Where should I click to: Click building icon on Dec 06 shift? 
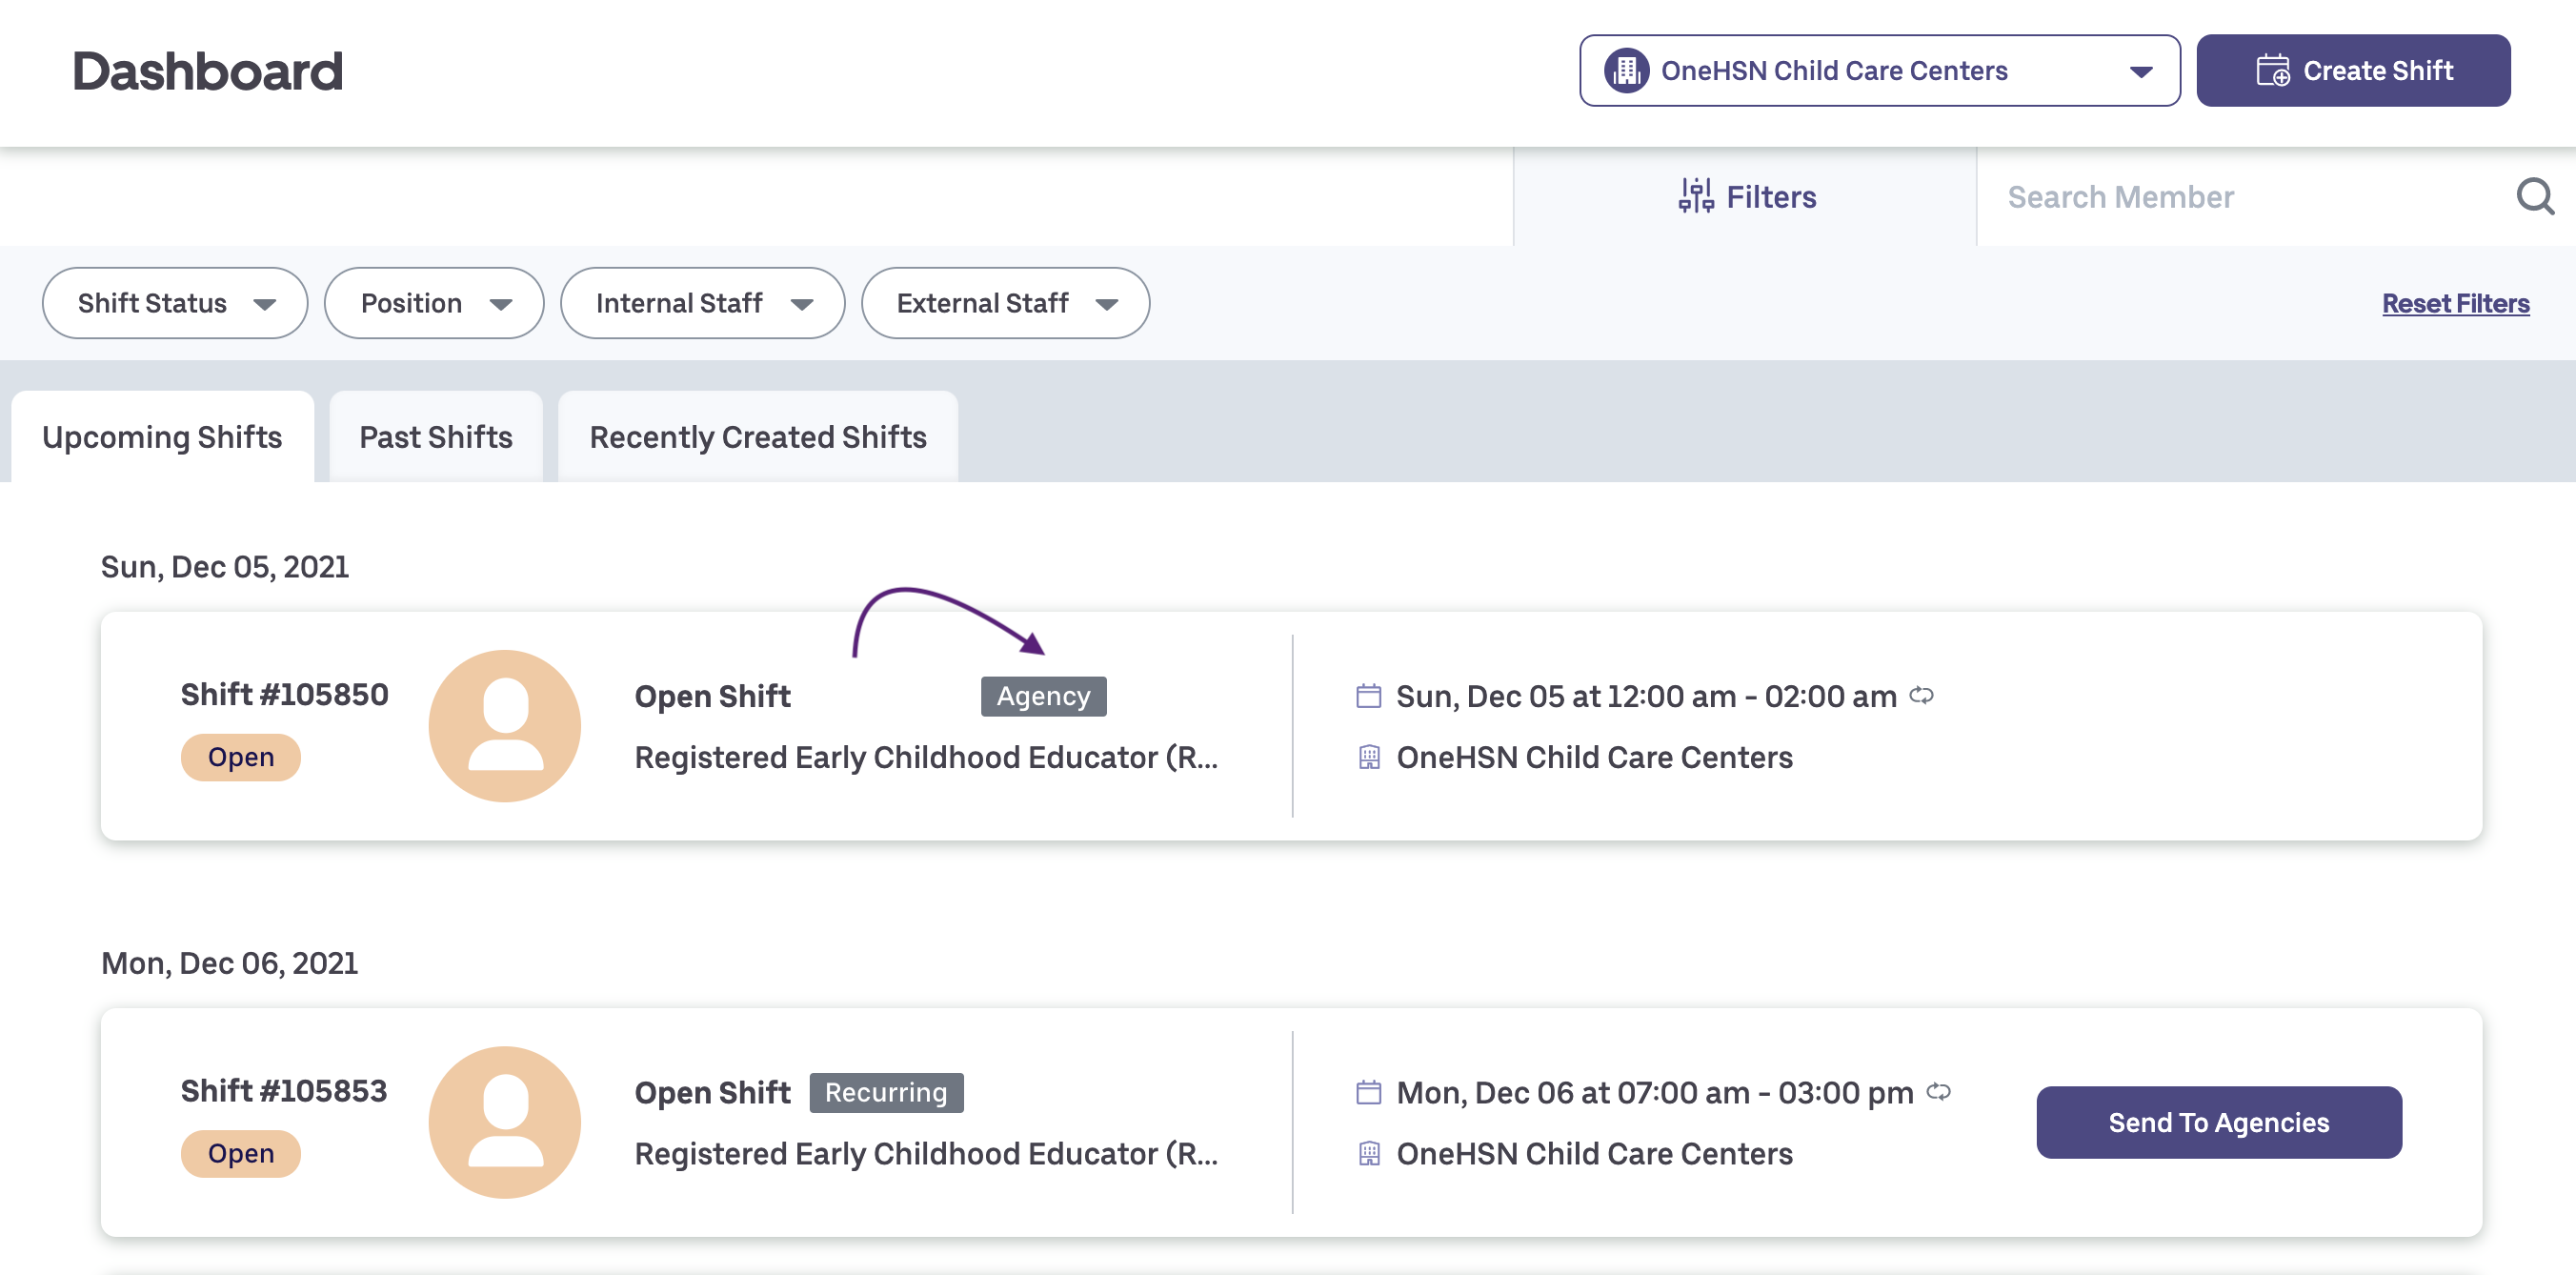pyautogui.click(x=1368, y=1153)
